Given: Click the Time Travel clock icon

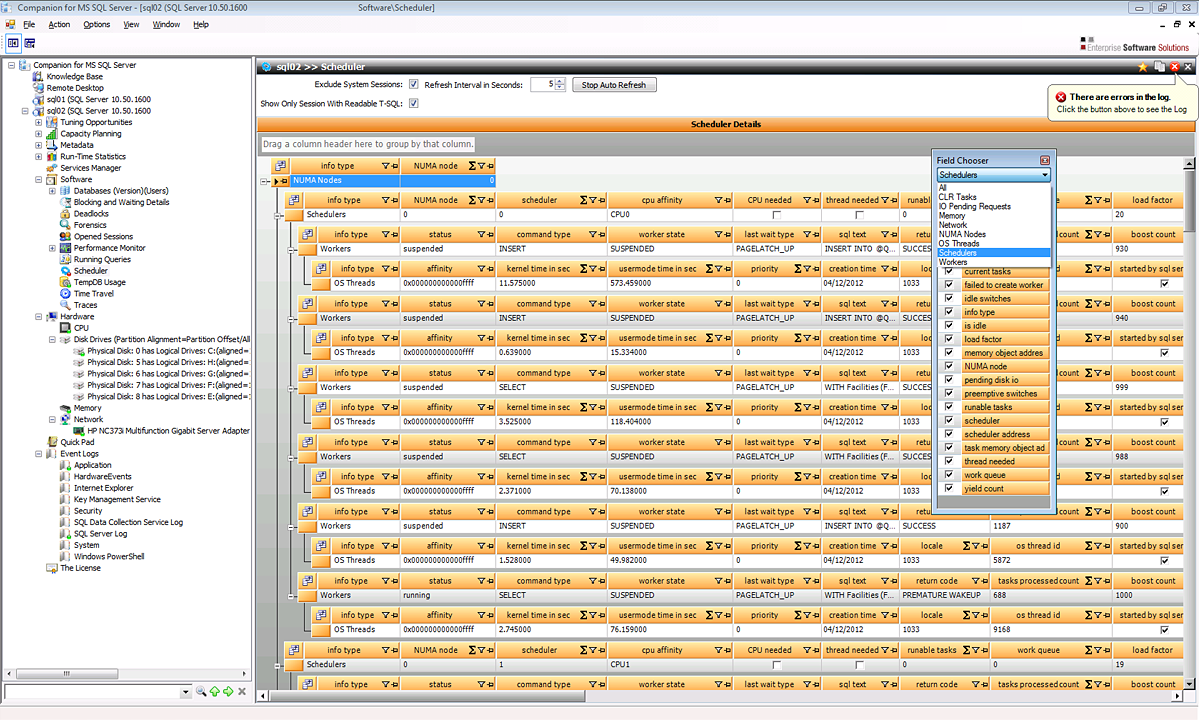Looking at the screenshot, I should [x=65, y=294].
